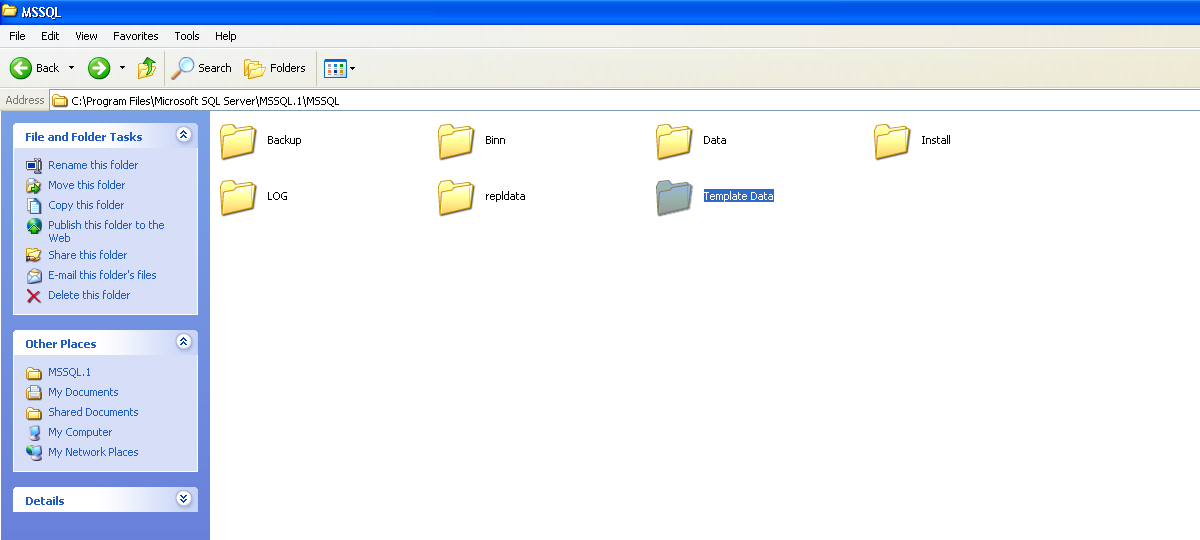Click Share this folder link
This screenshot has width=1200, height=540.
[88, 255]
